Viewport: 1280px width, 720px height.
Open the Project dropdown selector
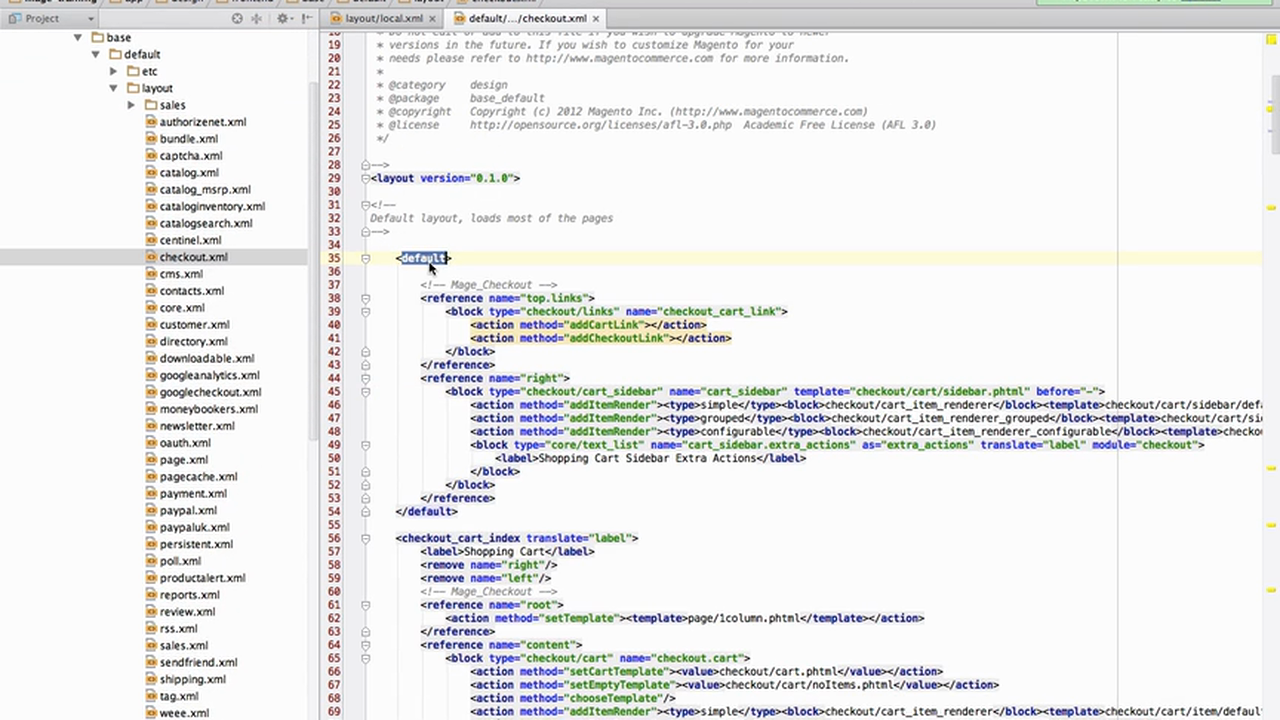pyautogui.click(x=90, y=18)
